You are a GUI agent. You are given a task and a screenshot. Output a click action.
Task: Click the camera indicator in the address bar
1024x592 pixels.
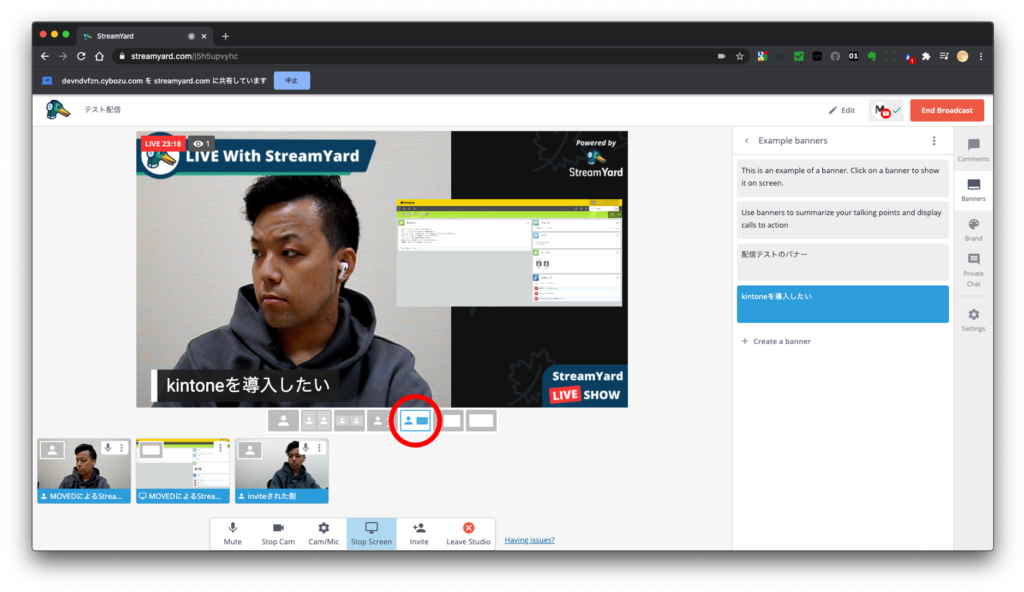pyautogui.click(x=721, y=56)
